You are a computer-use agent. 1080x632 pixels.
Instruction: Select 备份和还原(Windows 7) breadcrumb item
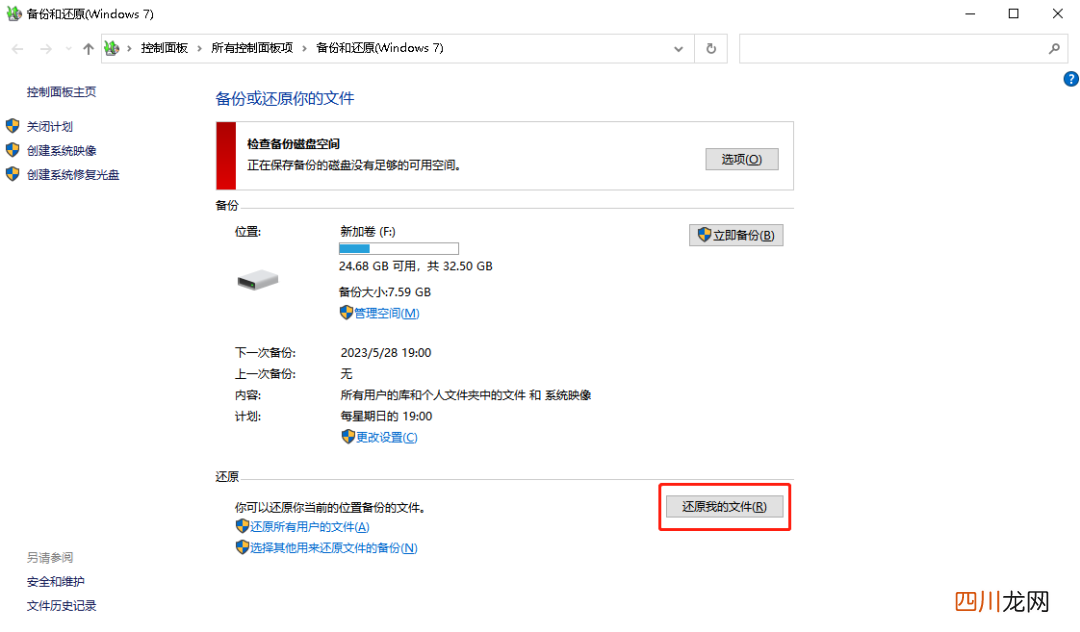click(380, 48)
